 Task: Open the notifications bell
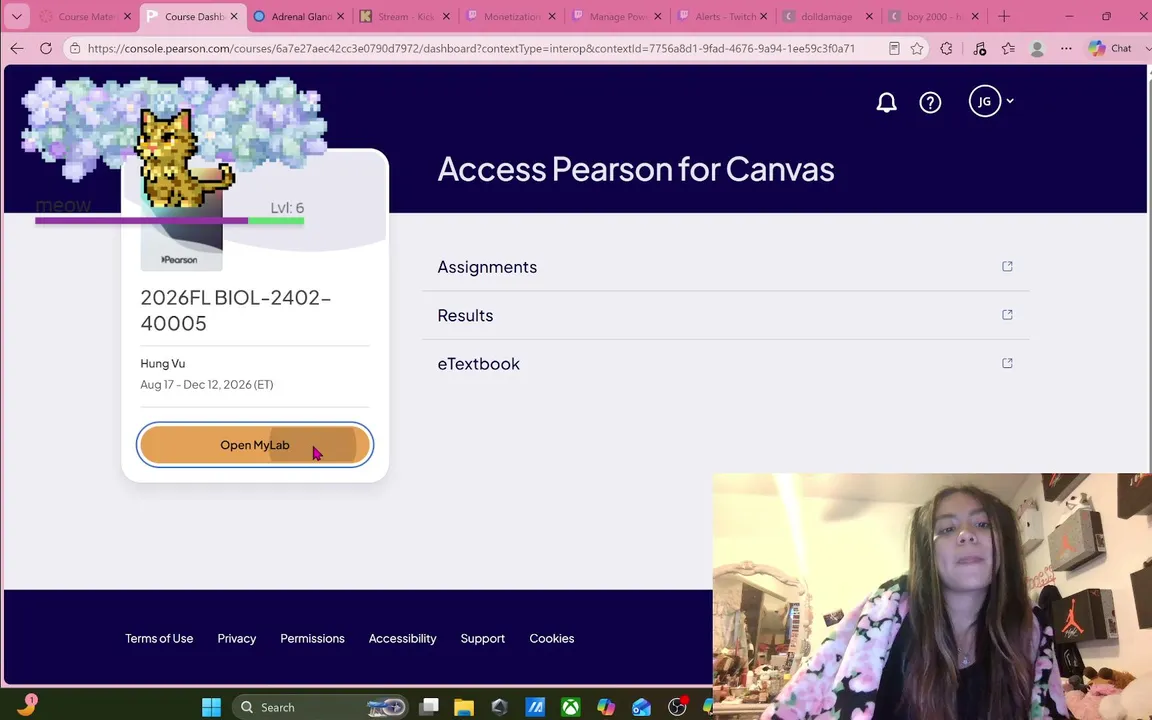[886, 102]
